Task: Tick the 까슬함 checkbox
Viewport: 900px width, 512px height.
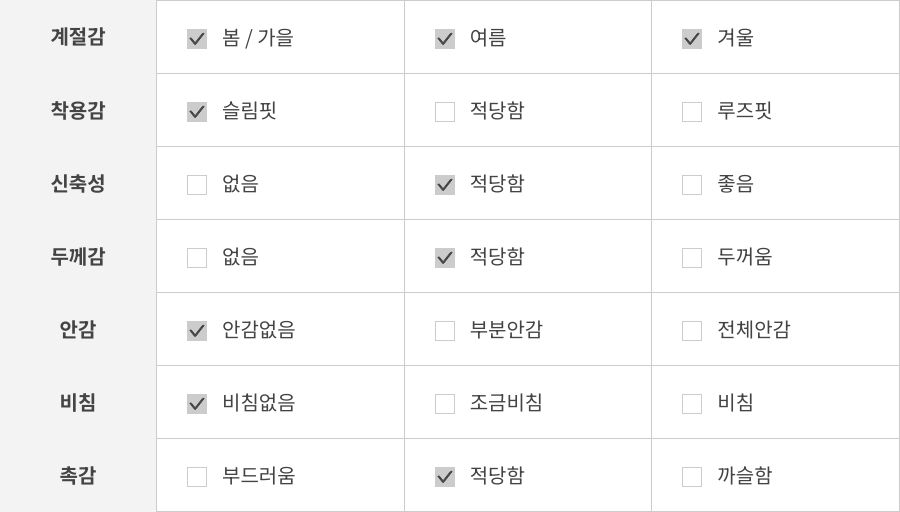Action: [692, 477]
